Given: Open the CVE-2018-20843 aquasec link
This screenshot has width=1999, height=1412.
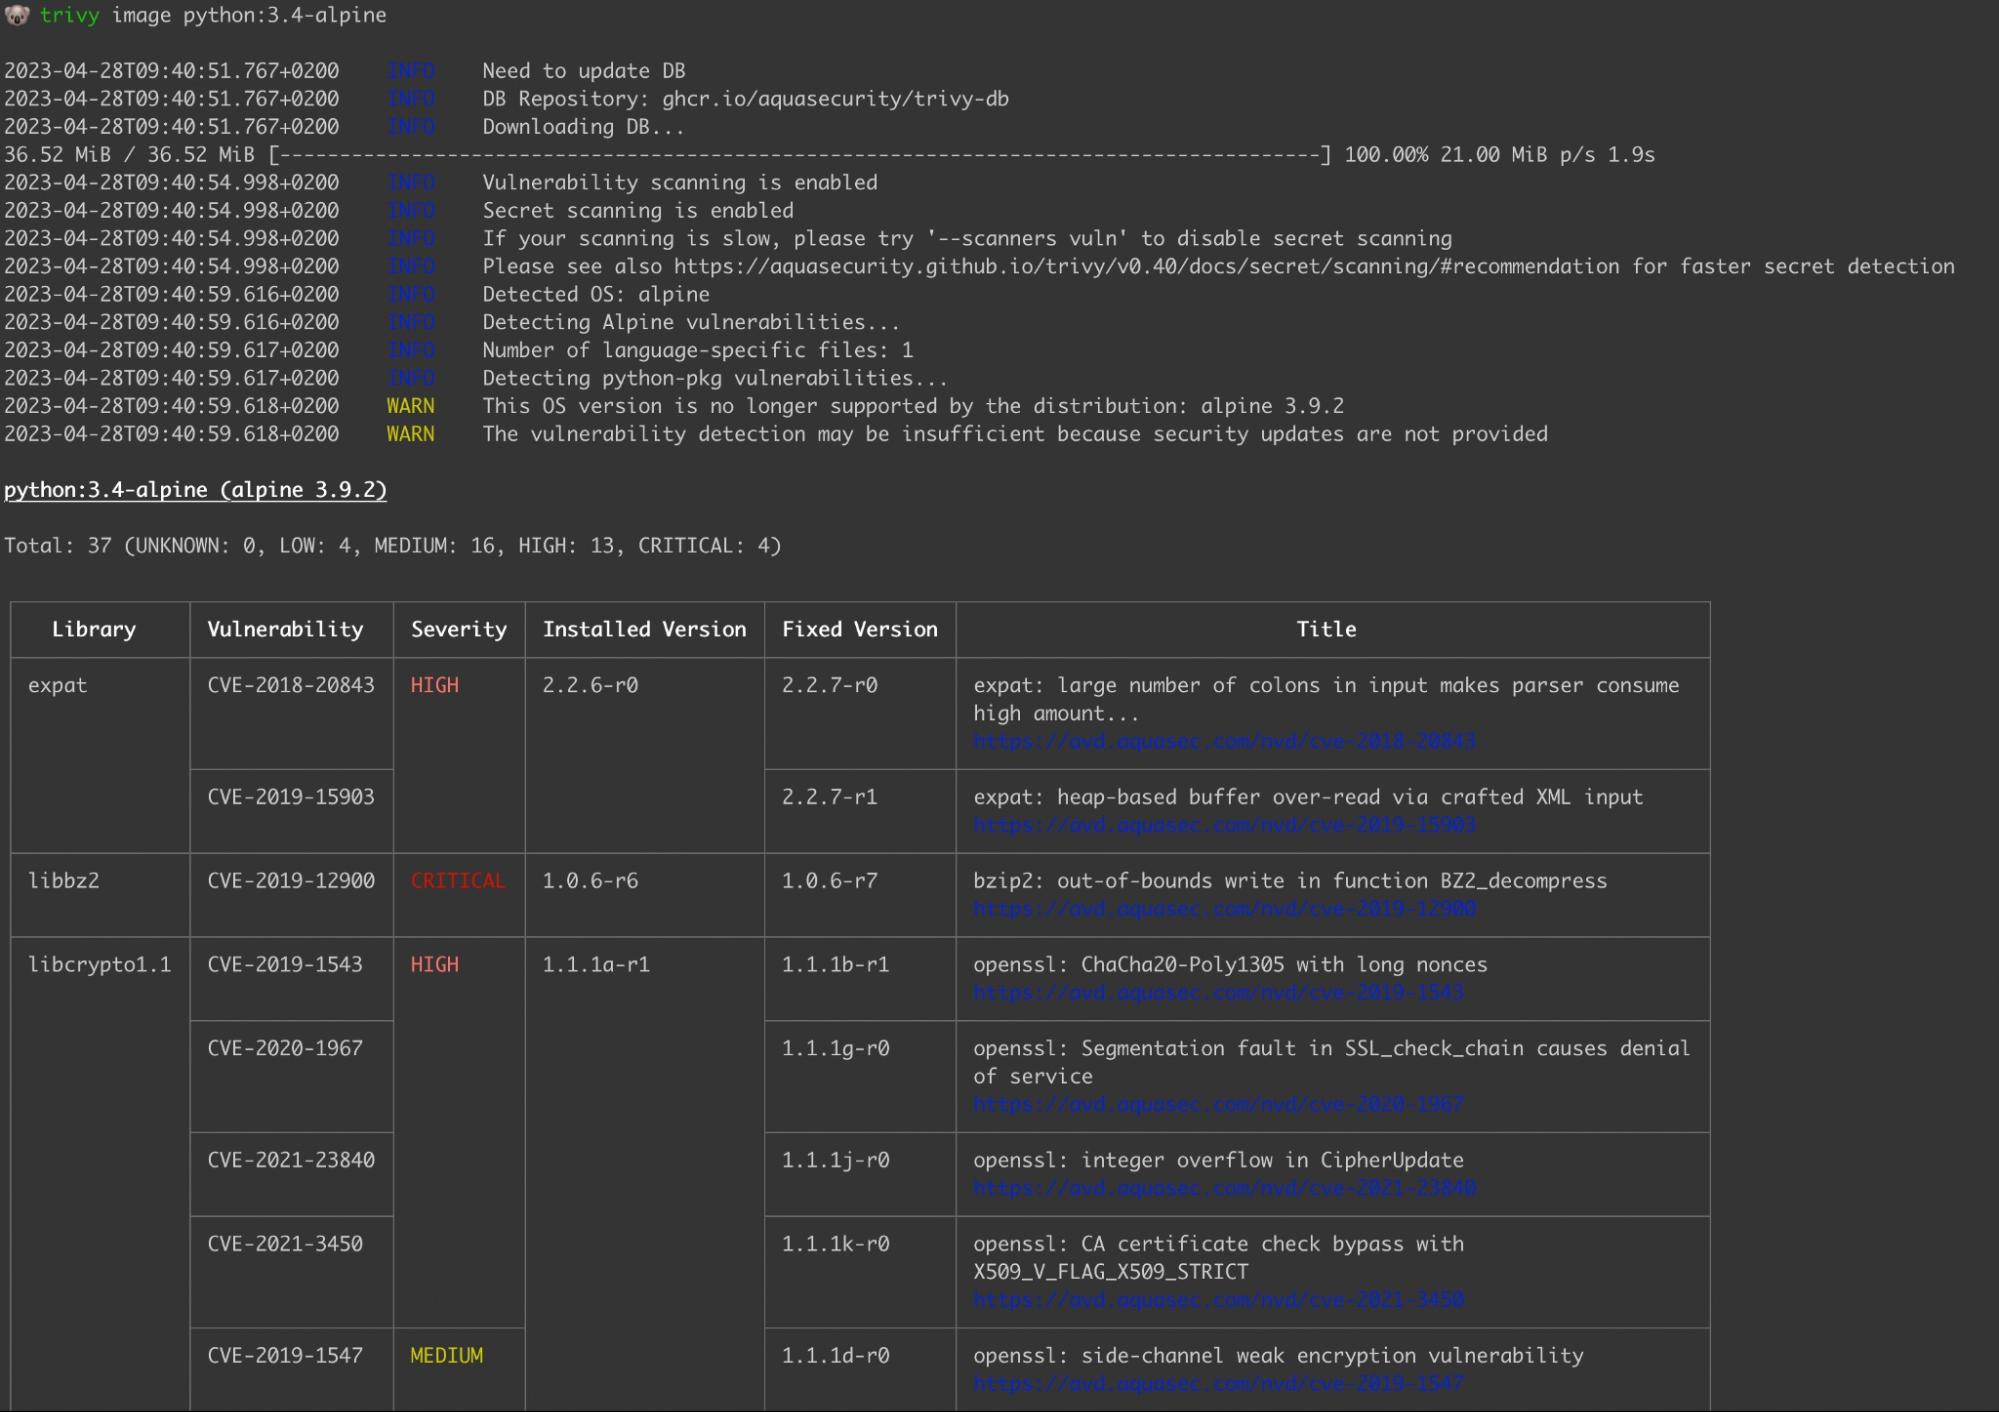Looking at the screenshot, I should click(x=1224, y=741).
